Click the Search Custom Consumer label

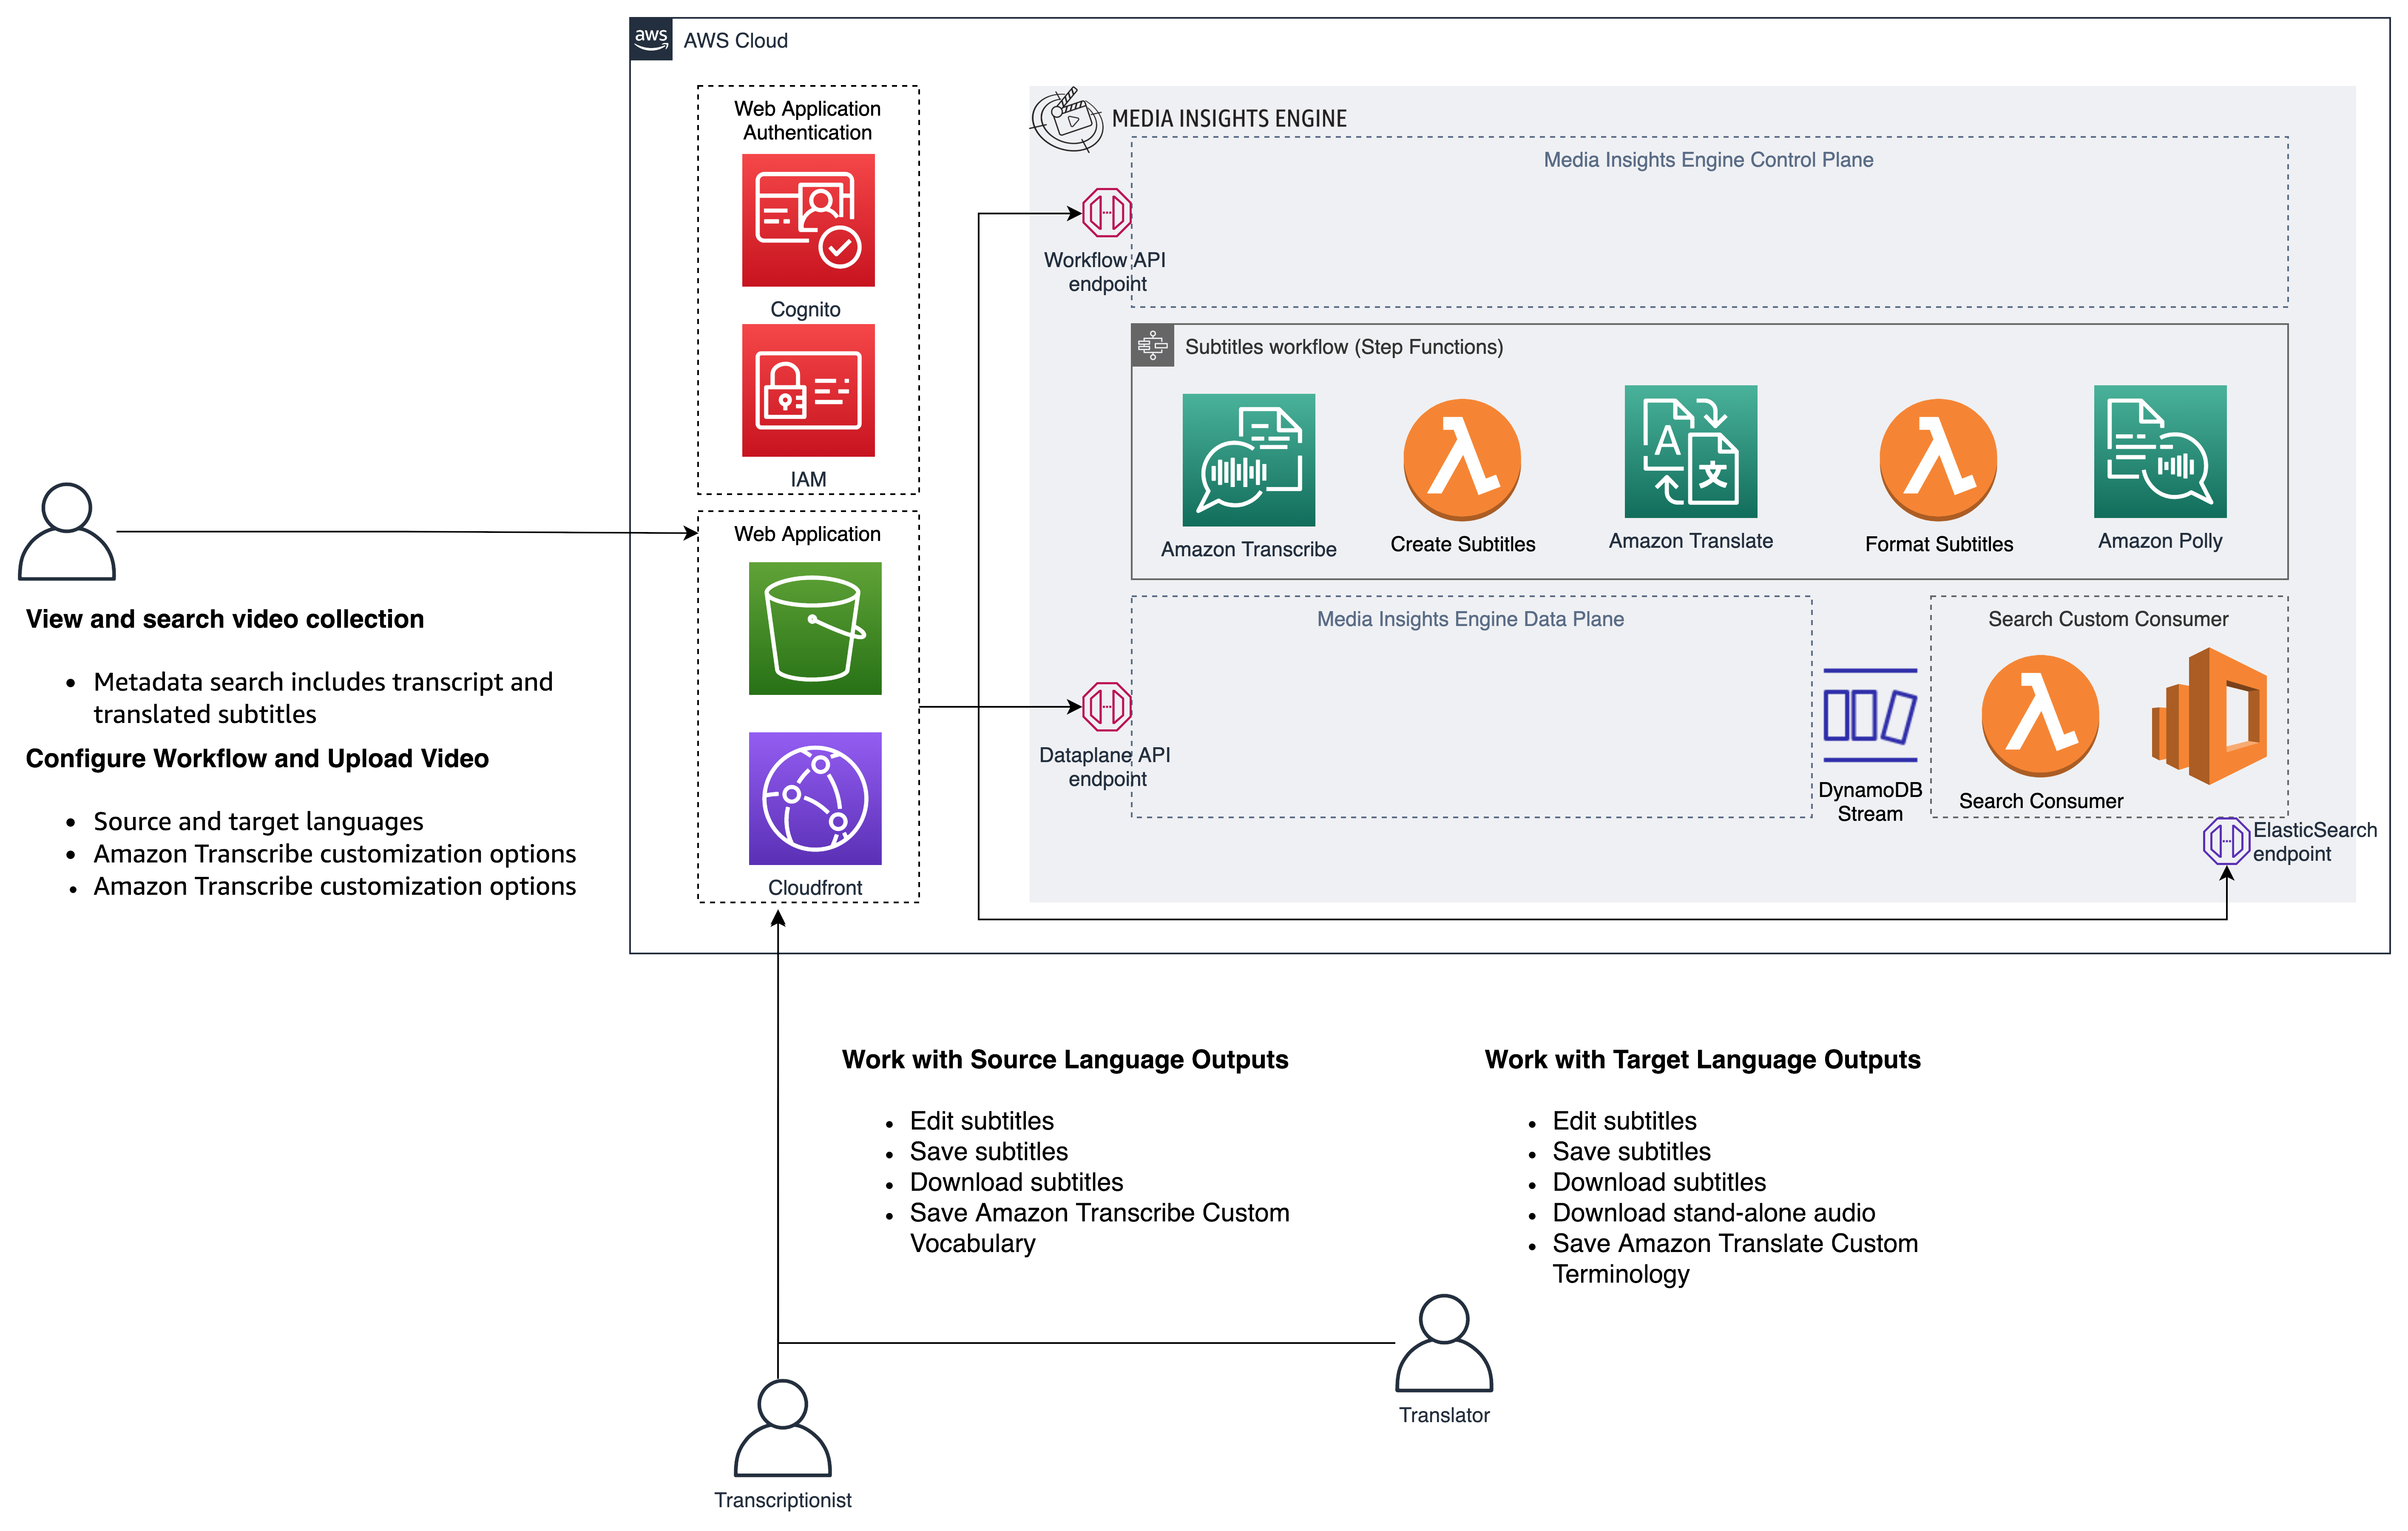[2108, 619]
